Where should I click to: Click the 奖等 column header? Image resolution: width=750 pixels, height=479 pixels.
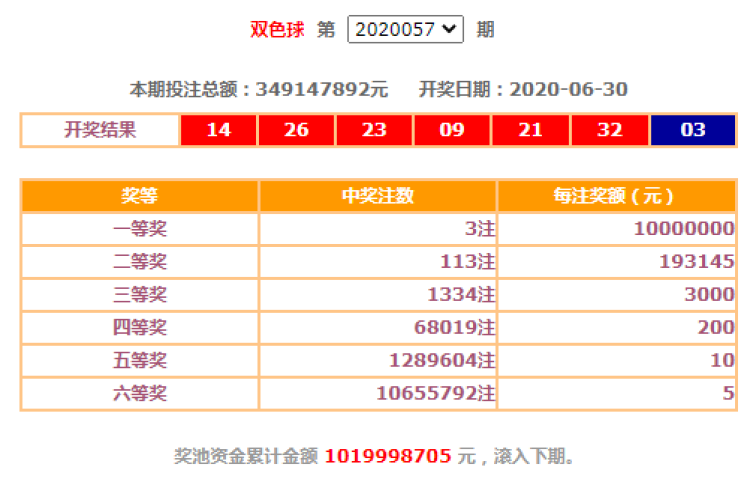point(140,196)
